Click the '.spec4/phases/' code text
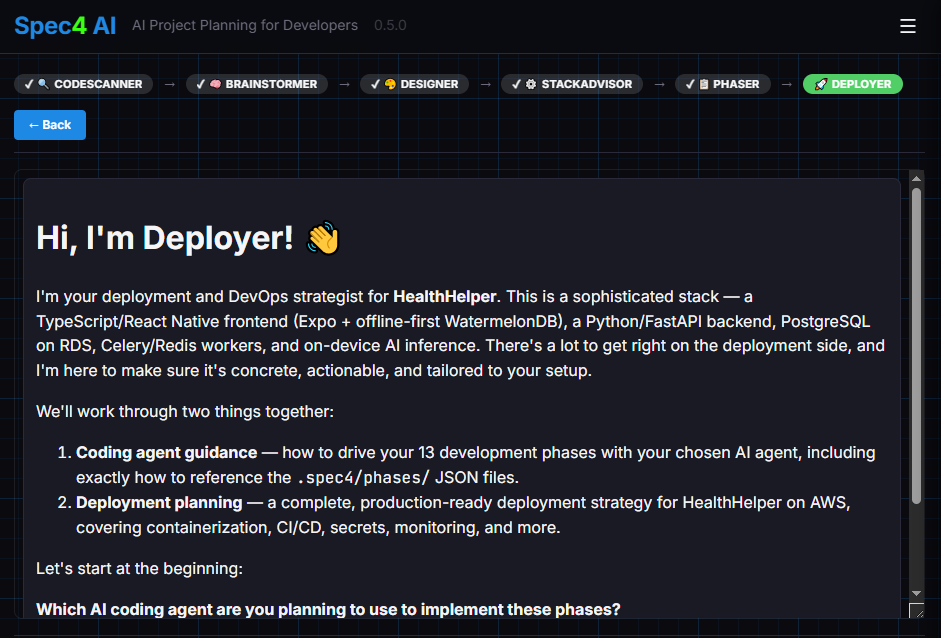This screenshot has height=638, width=941. 363,478
